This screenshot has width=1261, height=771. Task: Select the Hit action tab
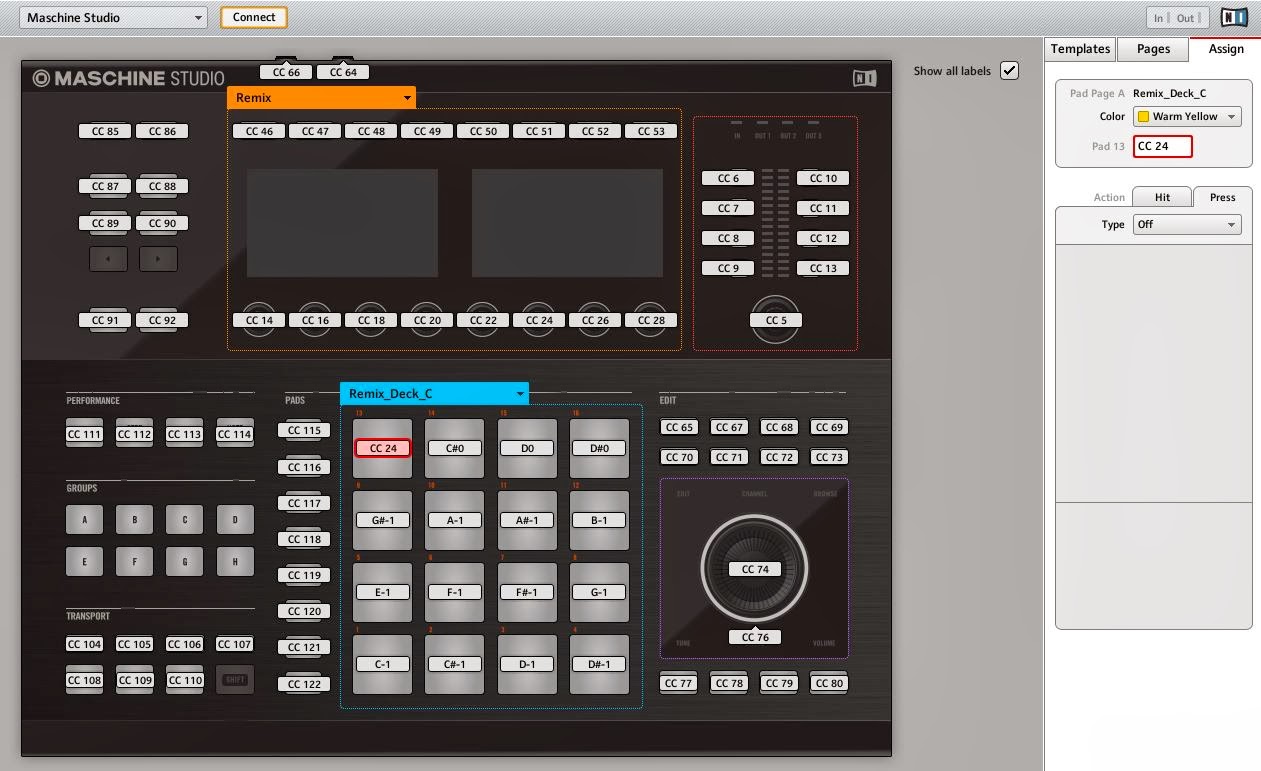tap(1162, 197)
